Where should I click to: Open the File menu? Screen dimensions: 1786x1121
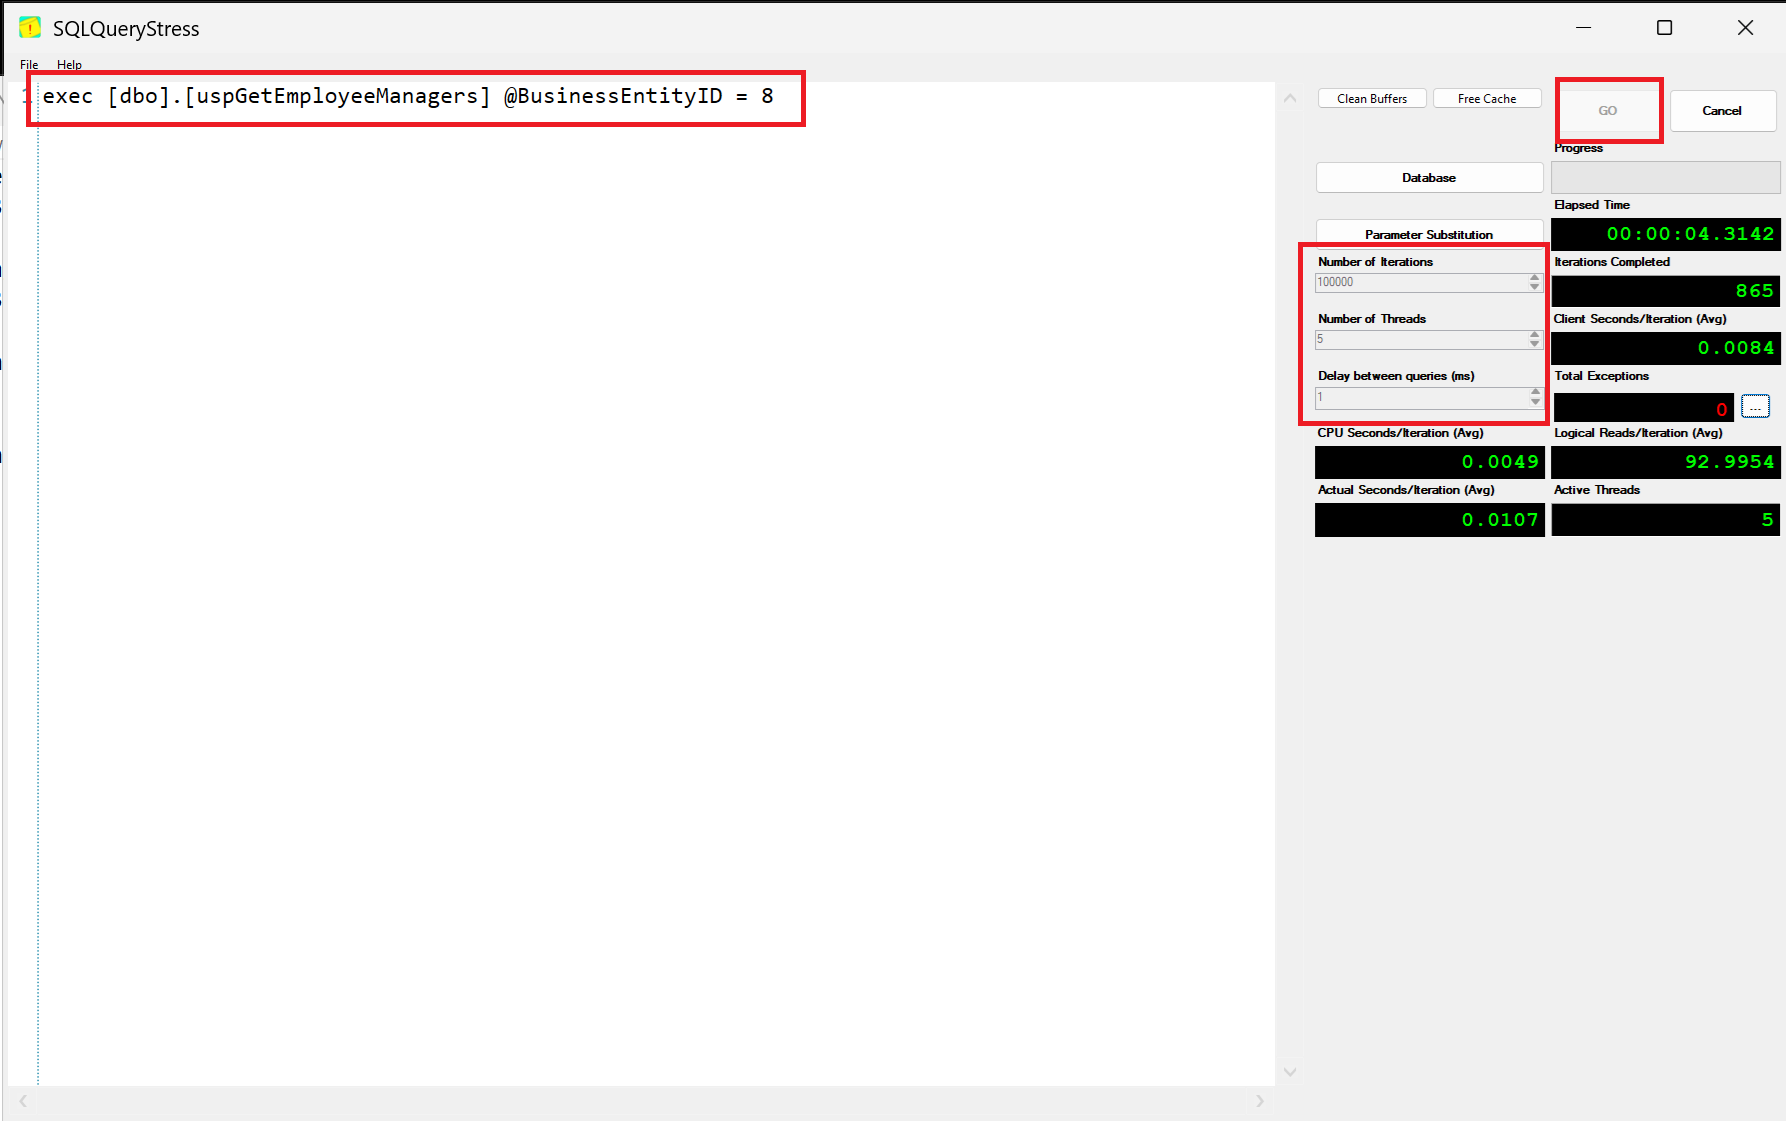tap(29, 65)
